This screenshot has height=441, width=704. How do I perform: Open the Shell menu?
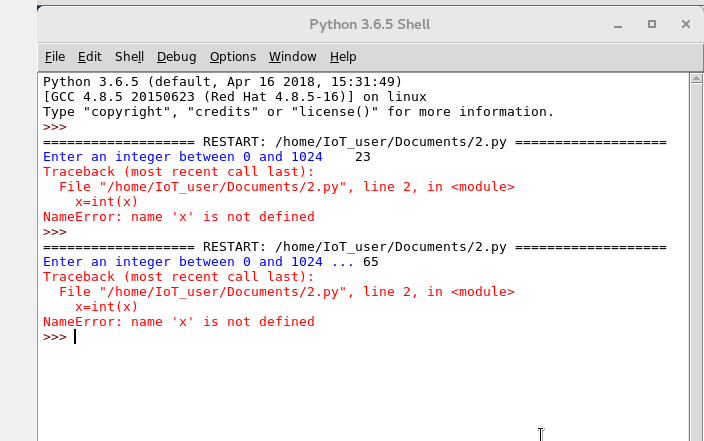130,57
